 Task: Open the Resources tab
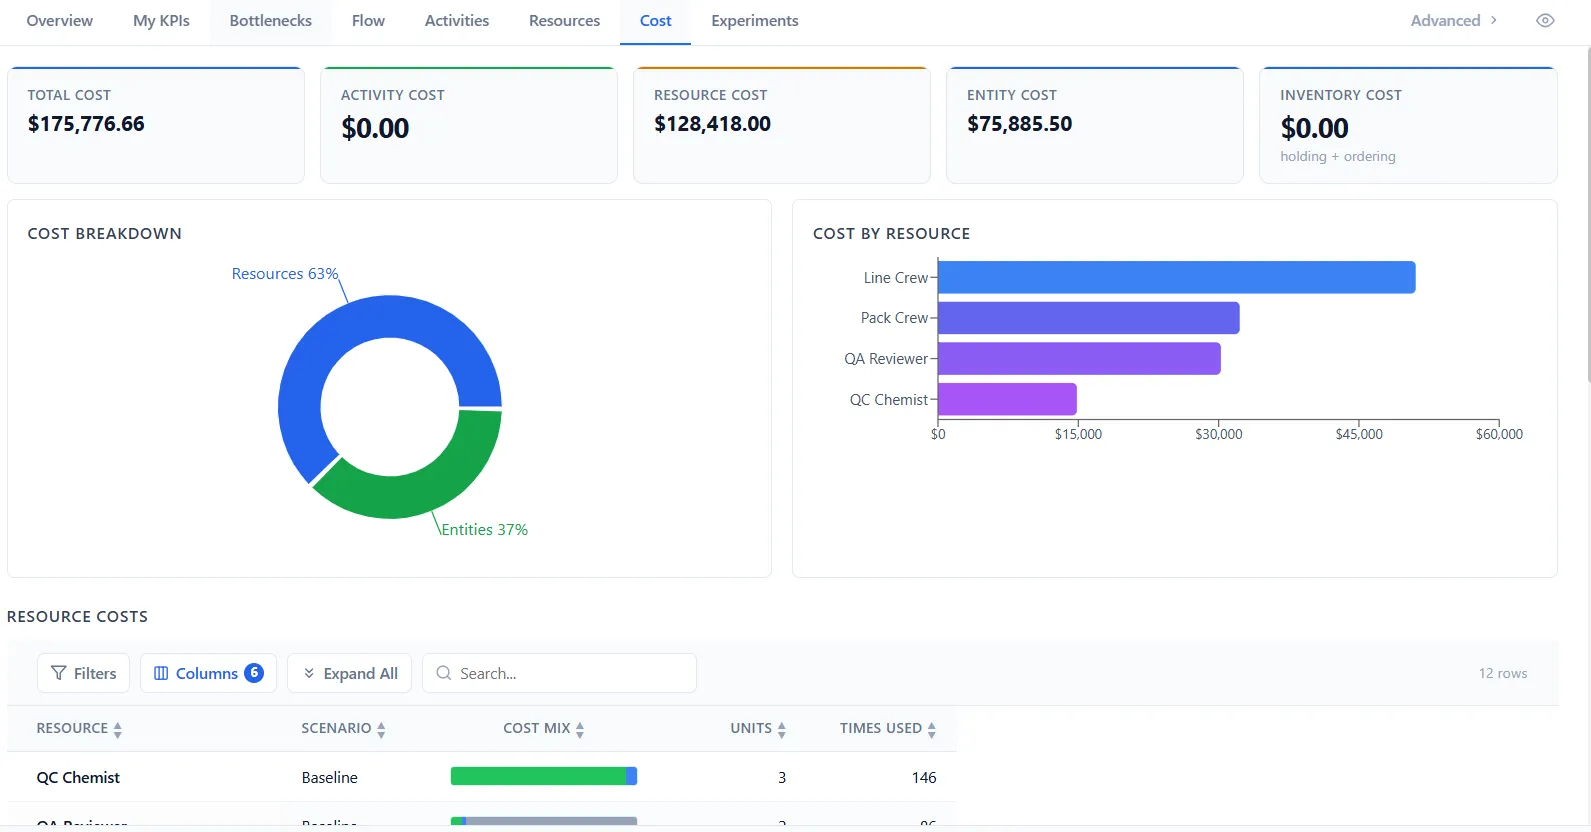(x=565, y=21)
